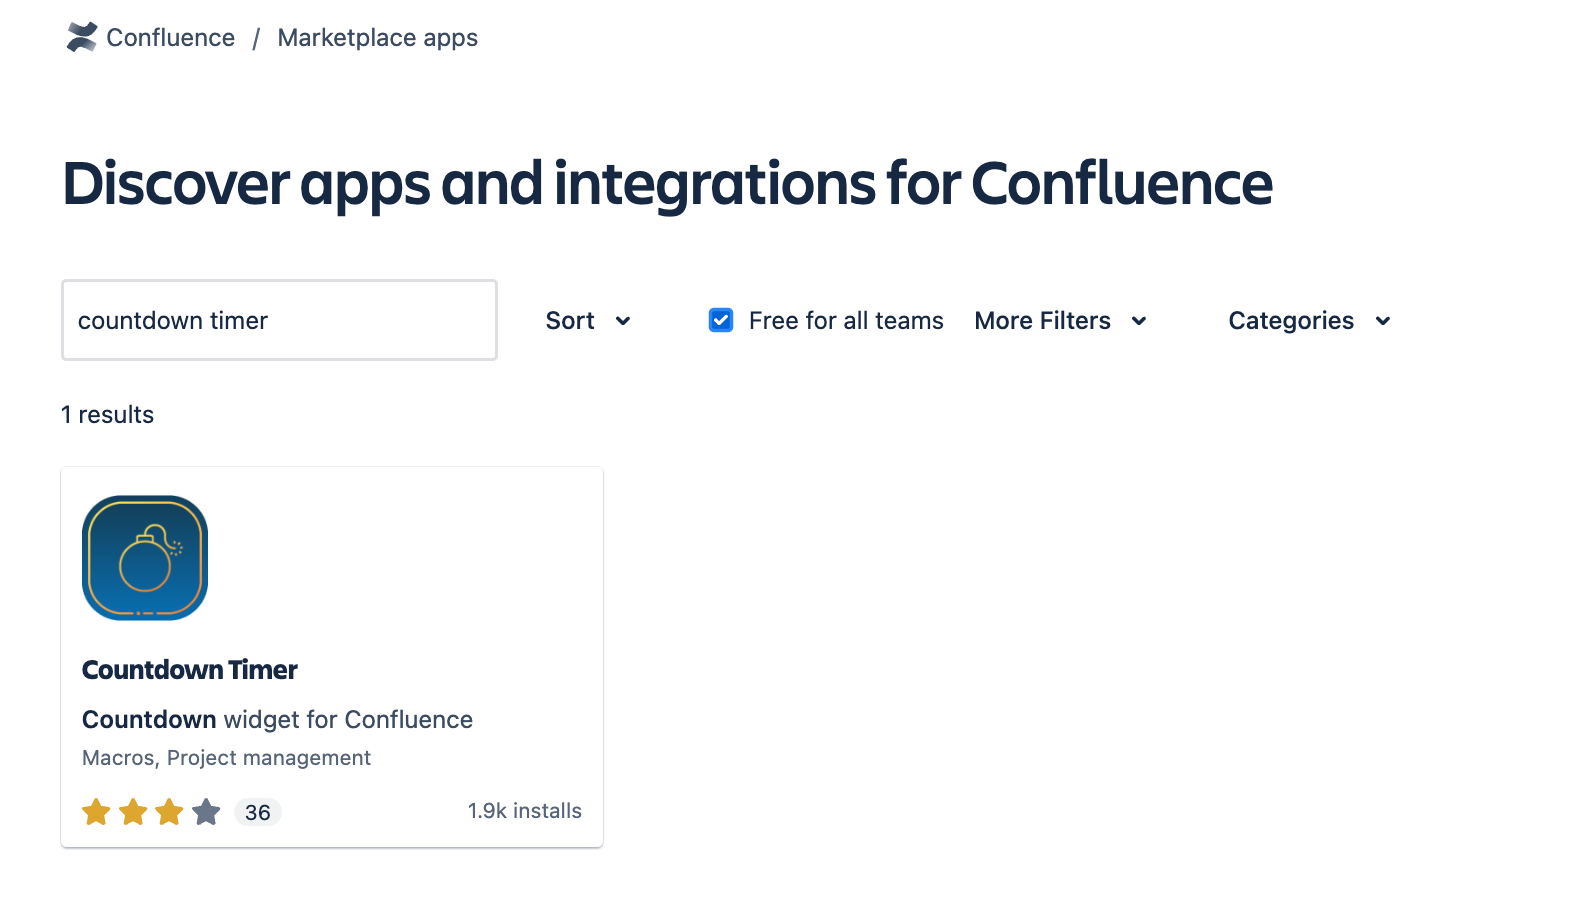The width and height of the screenshot is (1577, 906).
Task: Click the second gold rating star
Action: click(x=133, y=812)
